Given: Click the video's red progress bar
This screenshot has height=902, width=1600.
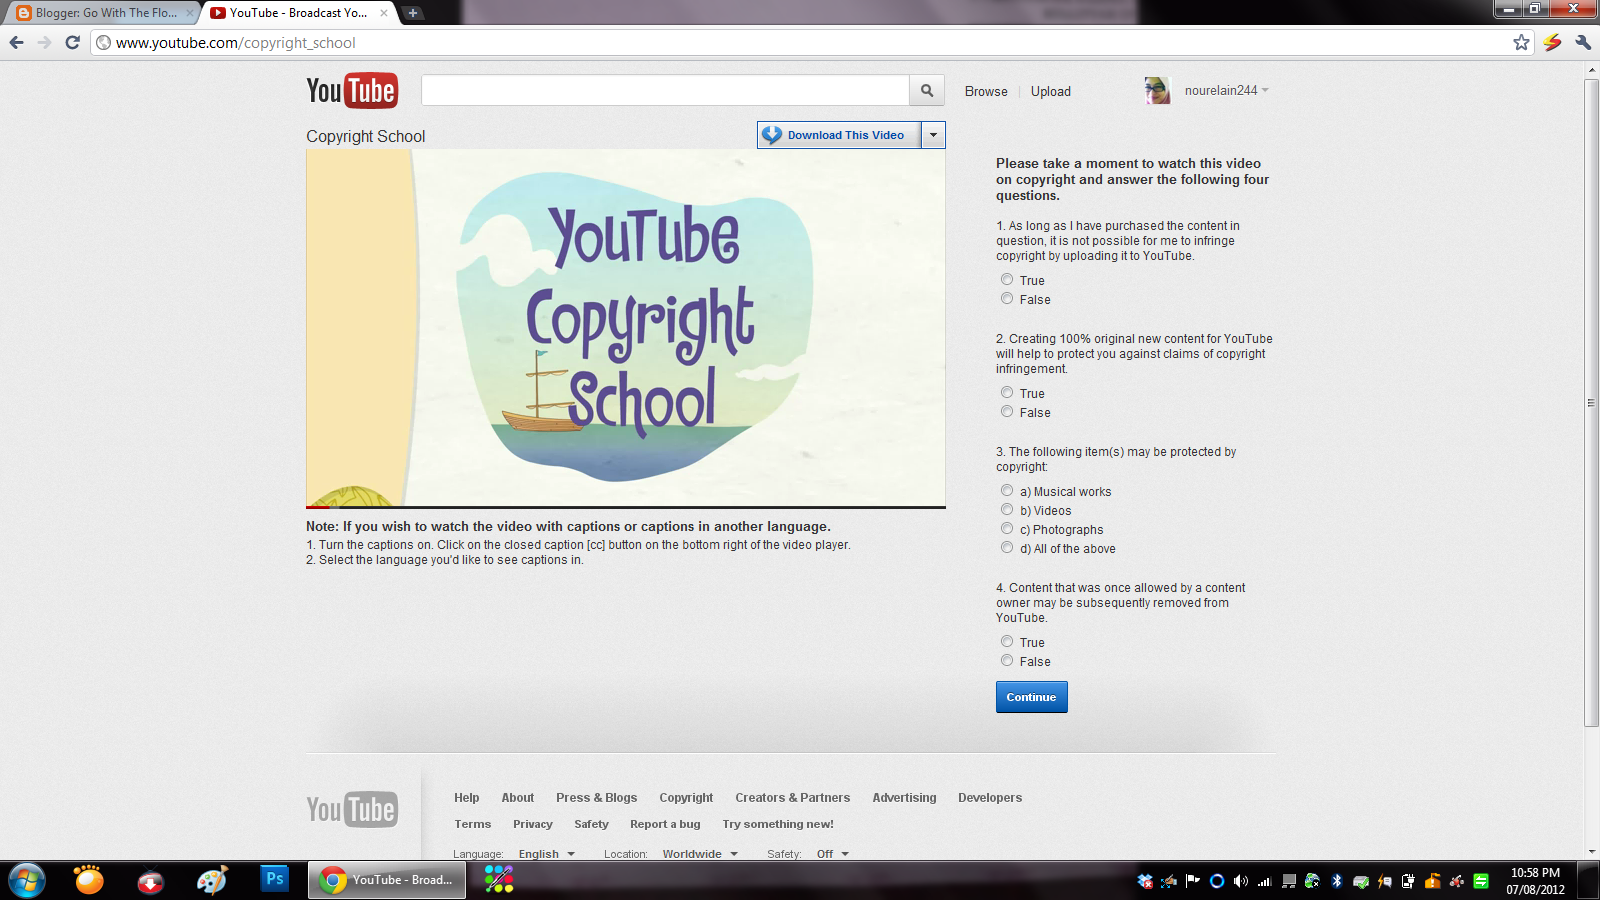Looking at the screenshot, I should coord(318,507).
